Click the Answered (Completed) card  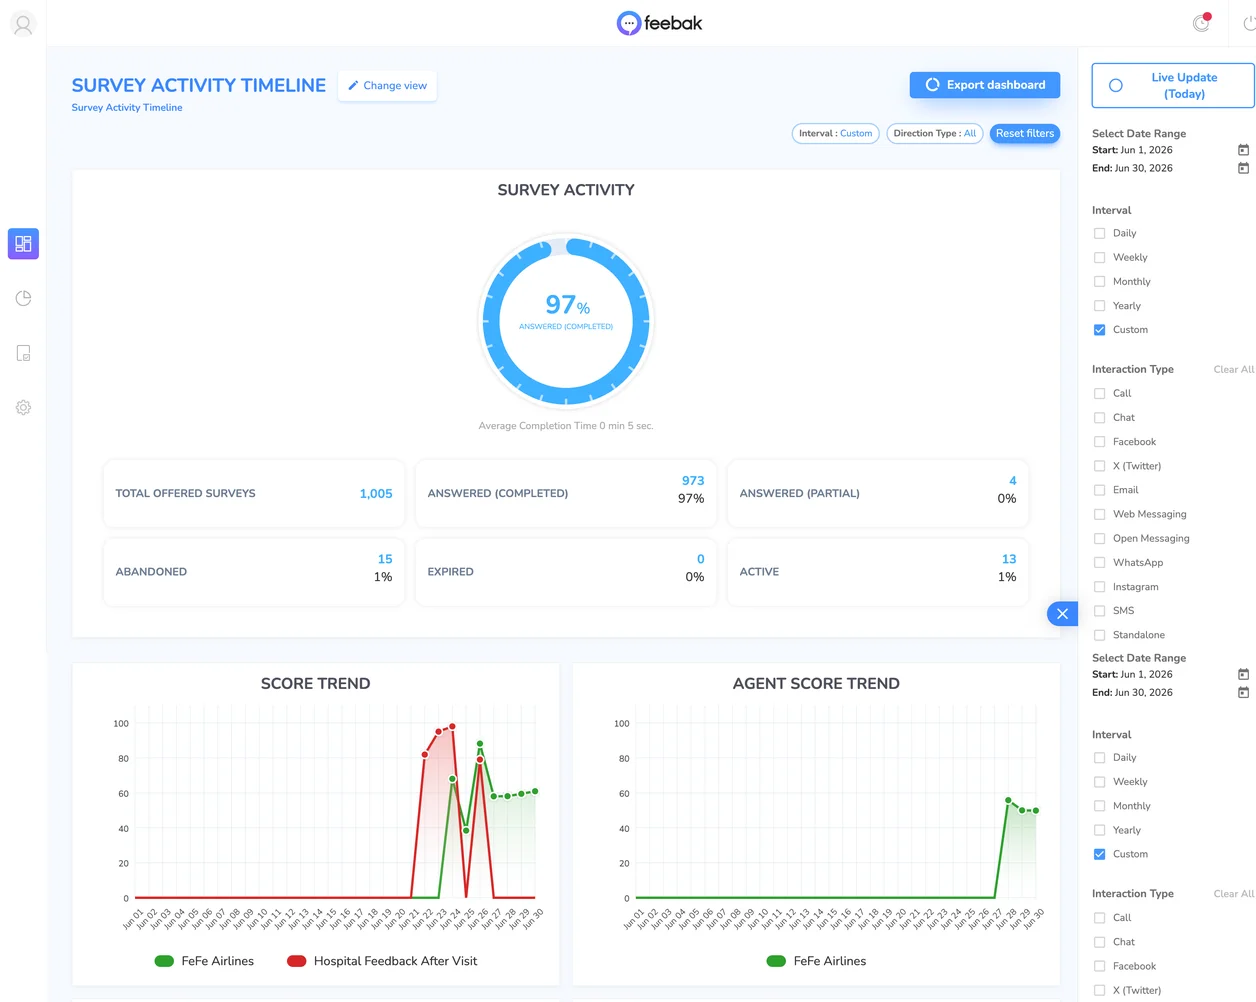coord(566,493)
